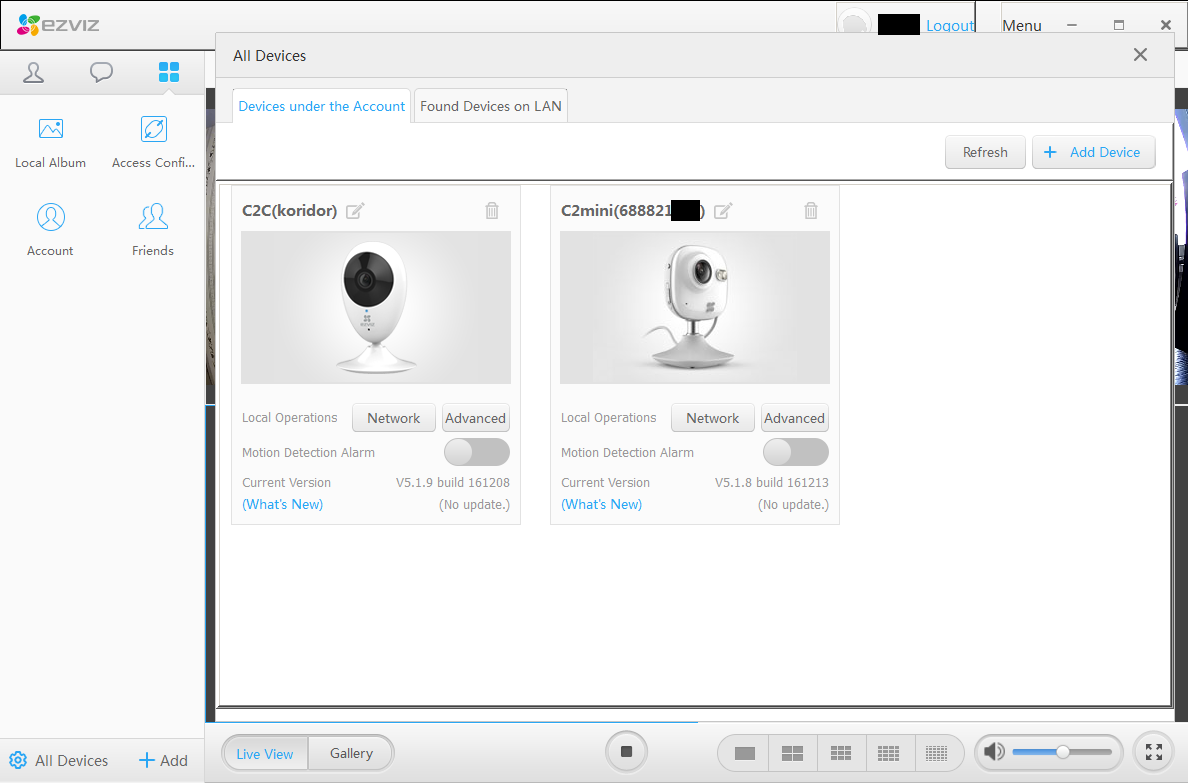Stop the live view playback

click(x=627, y=752)
